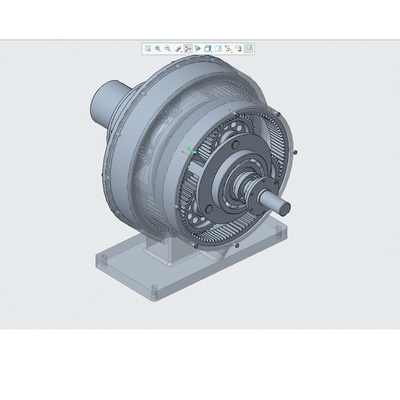Open the Datum Display Filters icon
This screenshot has width=400, height=400.
click(x=228, y=49)
